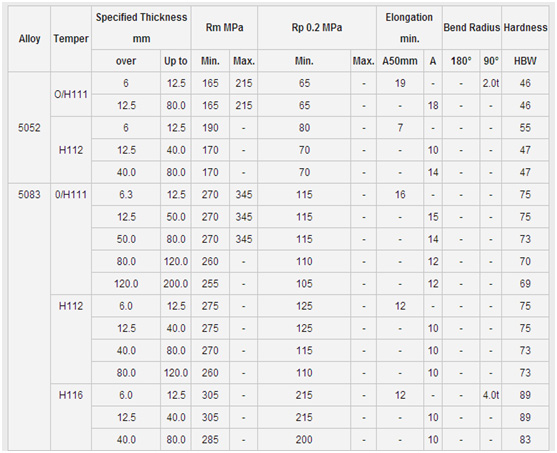Select the 180° bend radius subheader
This screenshot has height=453, width=557.
[x=461, y=61]
